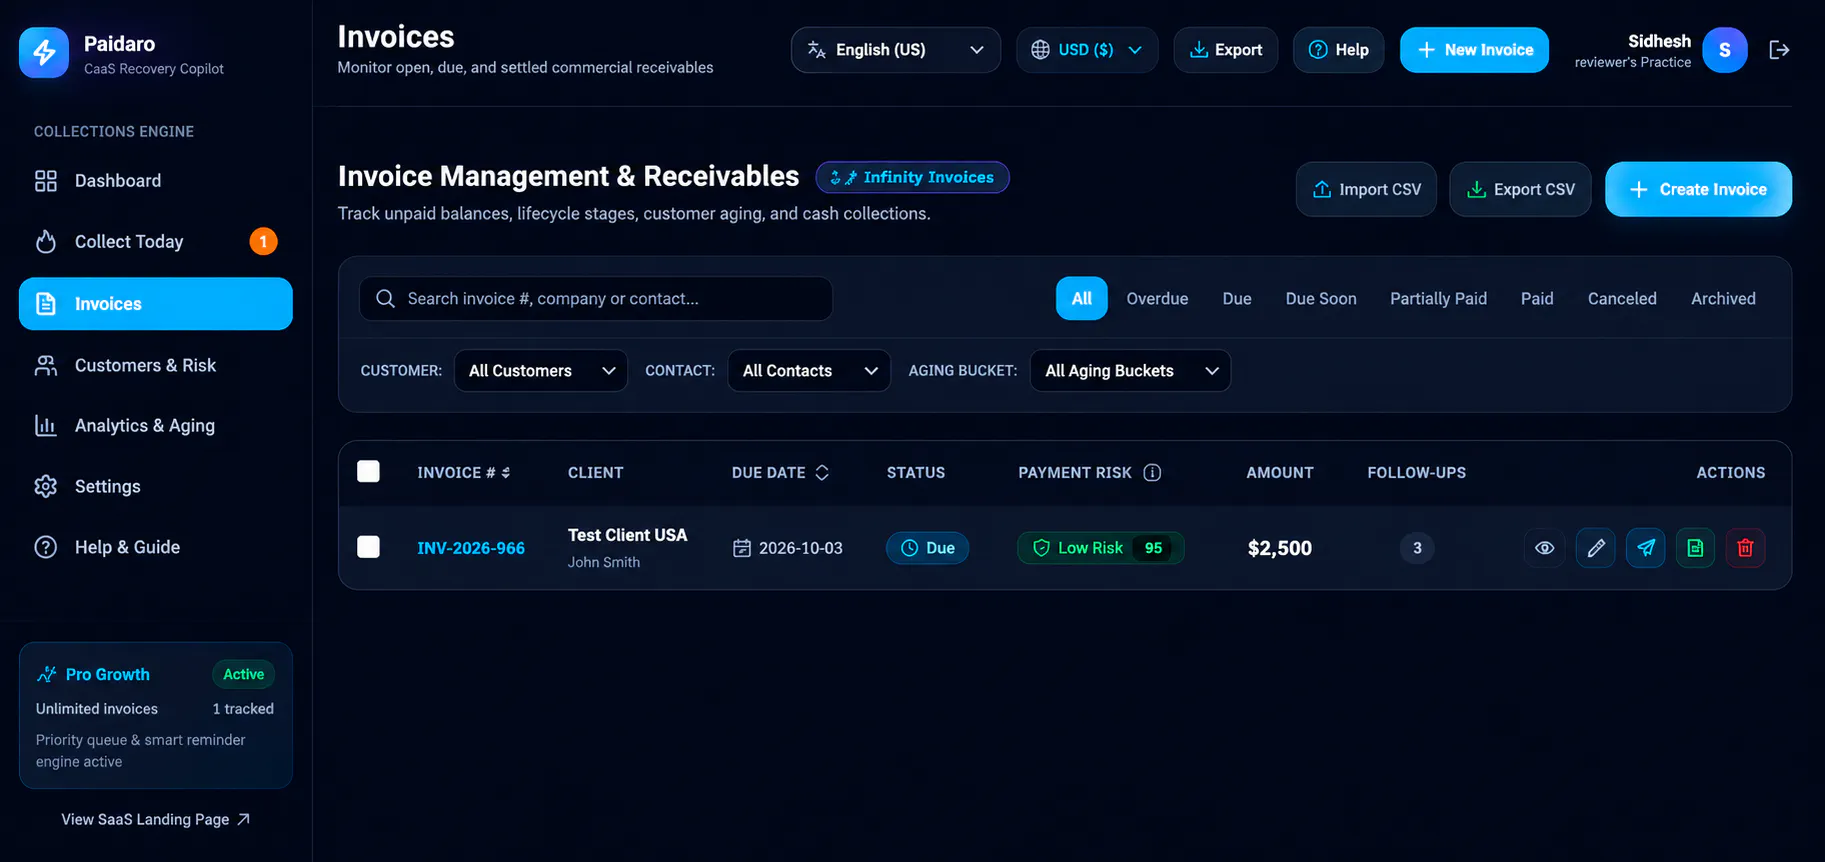
Task: Sort by Invoice # column arrows
Action: (x=506, y=473)
